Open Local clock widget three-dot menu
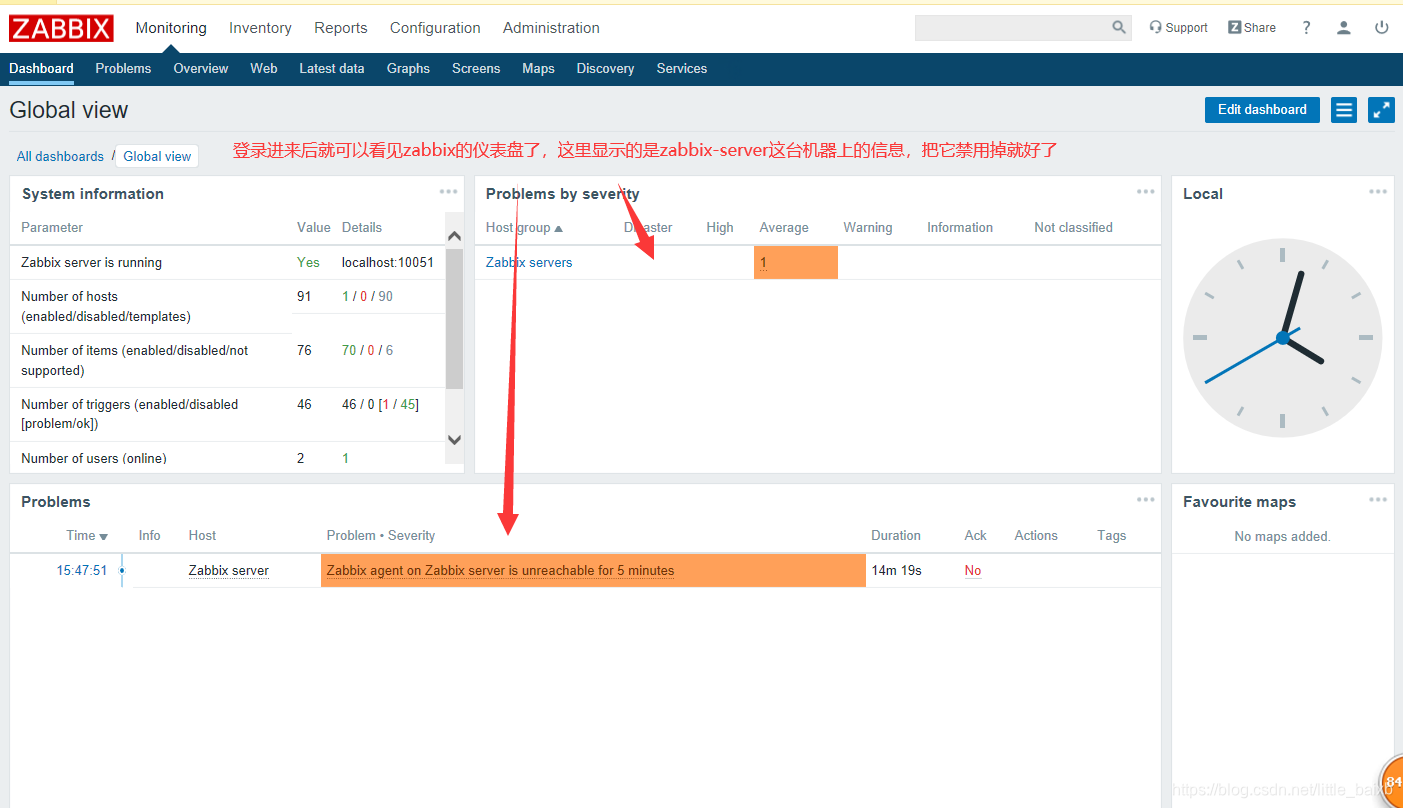This screenshot has height=808, width=1403. click(1378, 192)
